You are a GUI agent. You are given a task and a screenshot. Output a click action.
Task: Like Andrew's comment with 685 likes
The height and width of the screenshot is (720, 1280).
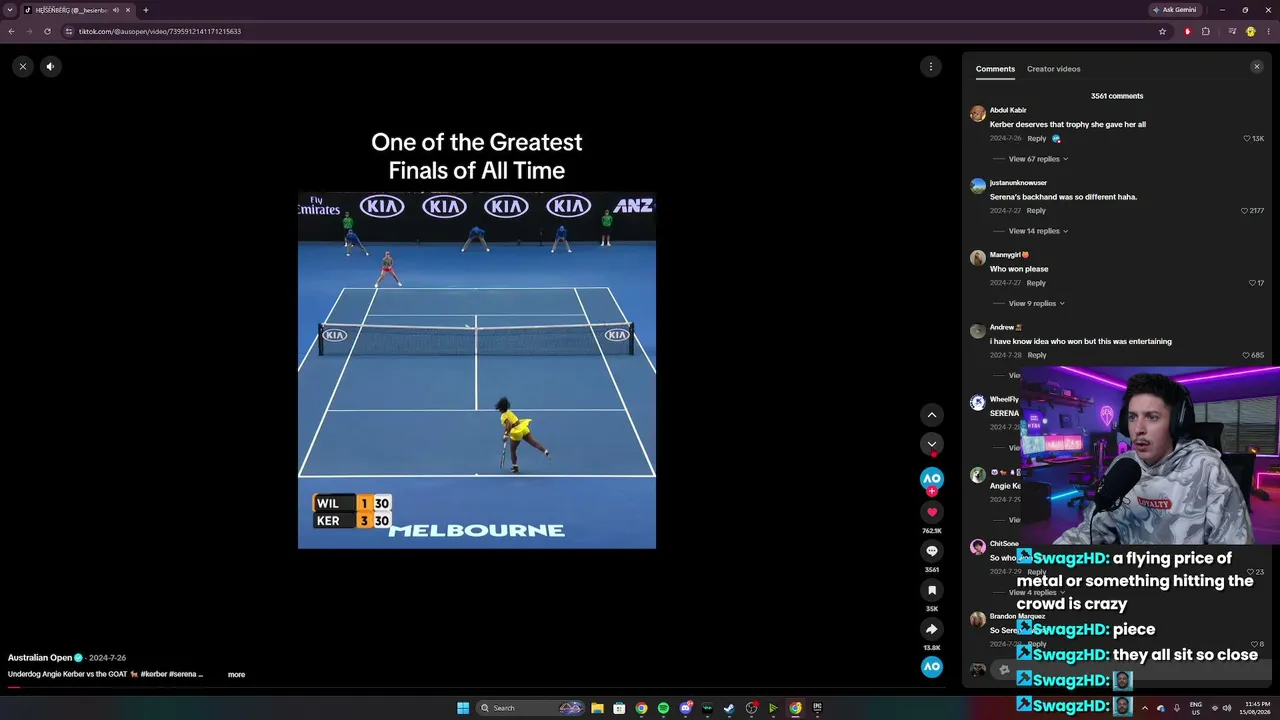(x=1246, y=355)
